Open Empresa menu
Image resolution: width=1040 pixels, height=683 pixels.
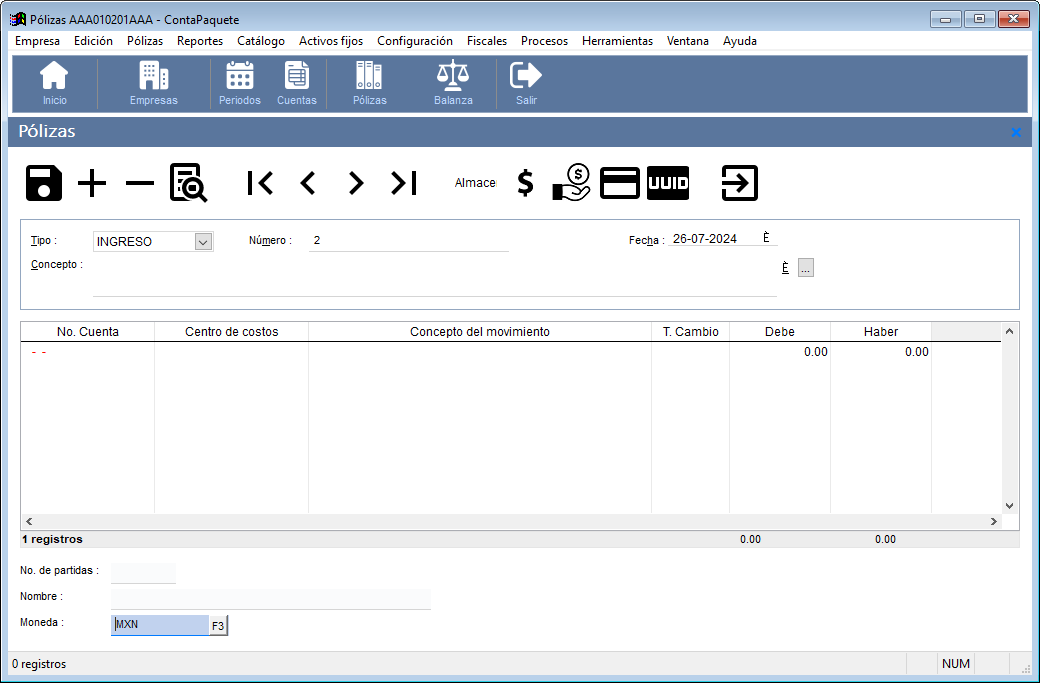(x=37, y=41)
